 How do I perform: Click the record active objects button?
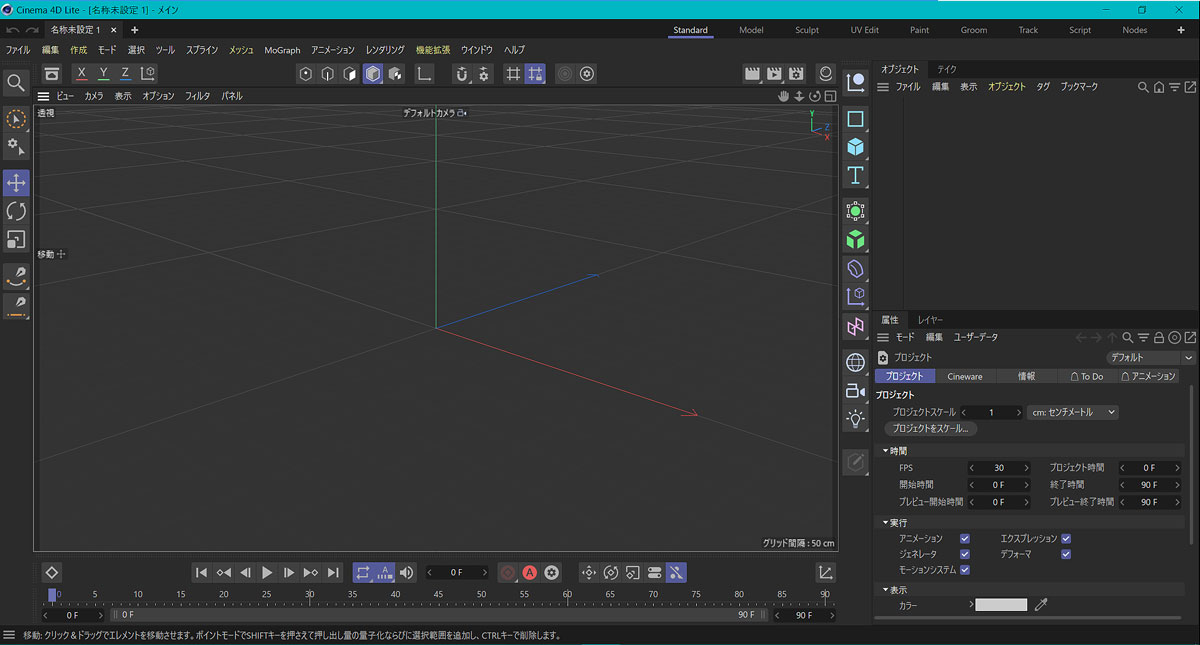[508, 572]
